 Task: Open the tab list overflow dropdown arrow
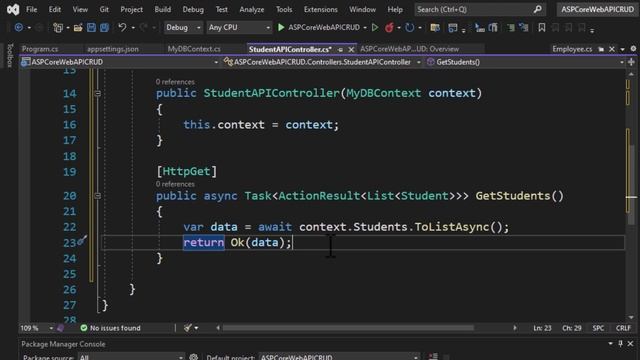pos(622,49)
